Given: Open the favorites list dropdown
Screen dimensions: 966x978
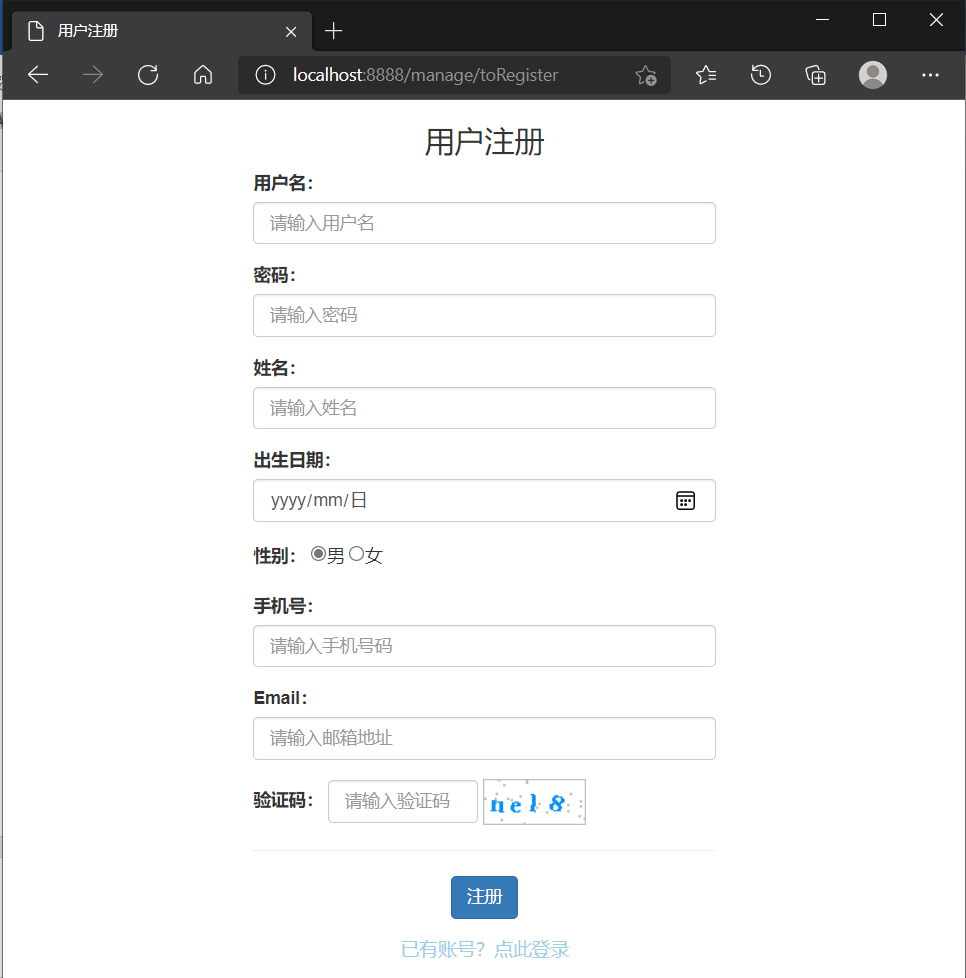Looking at the screenshot, I should [x=706, y=75].
